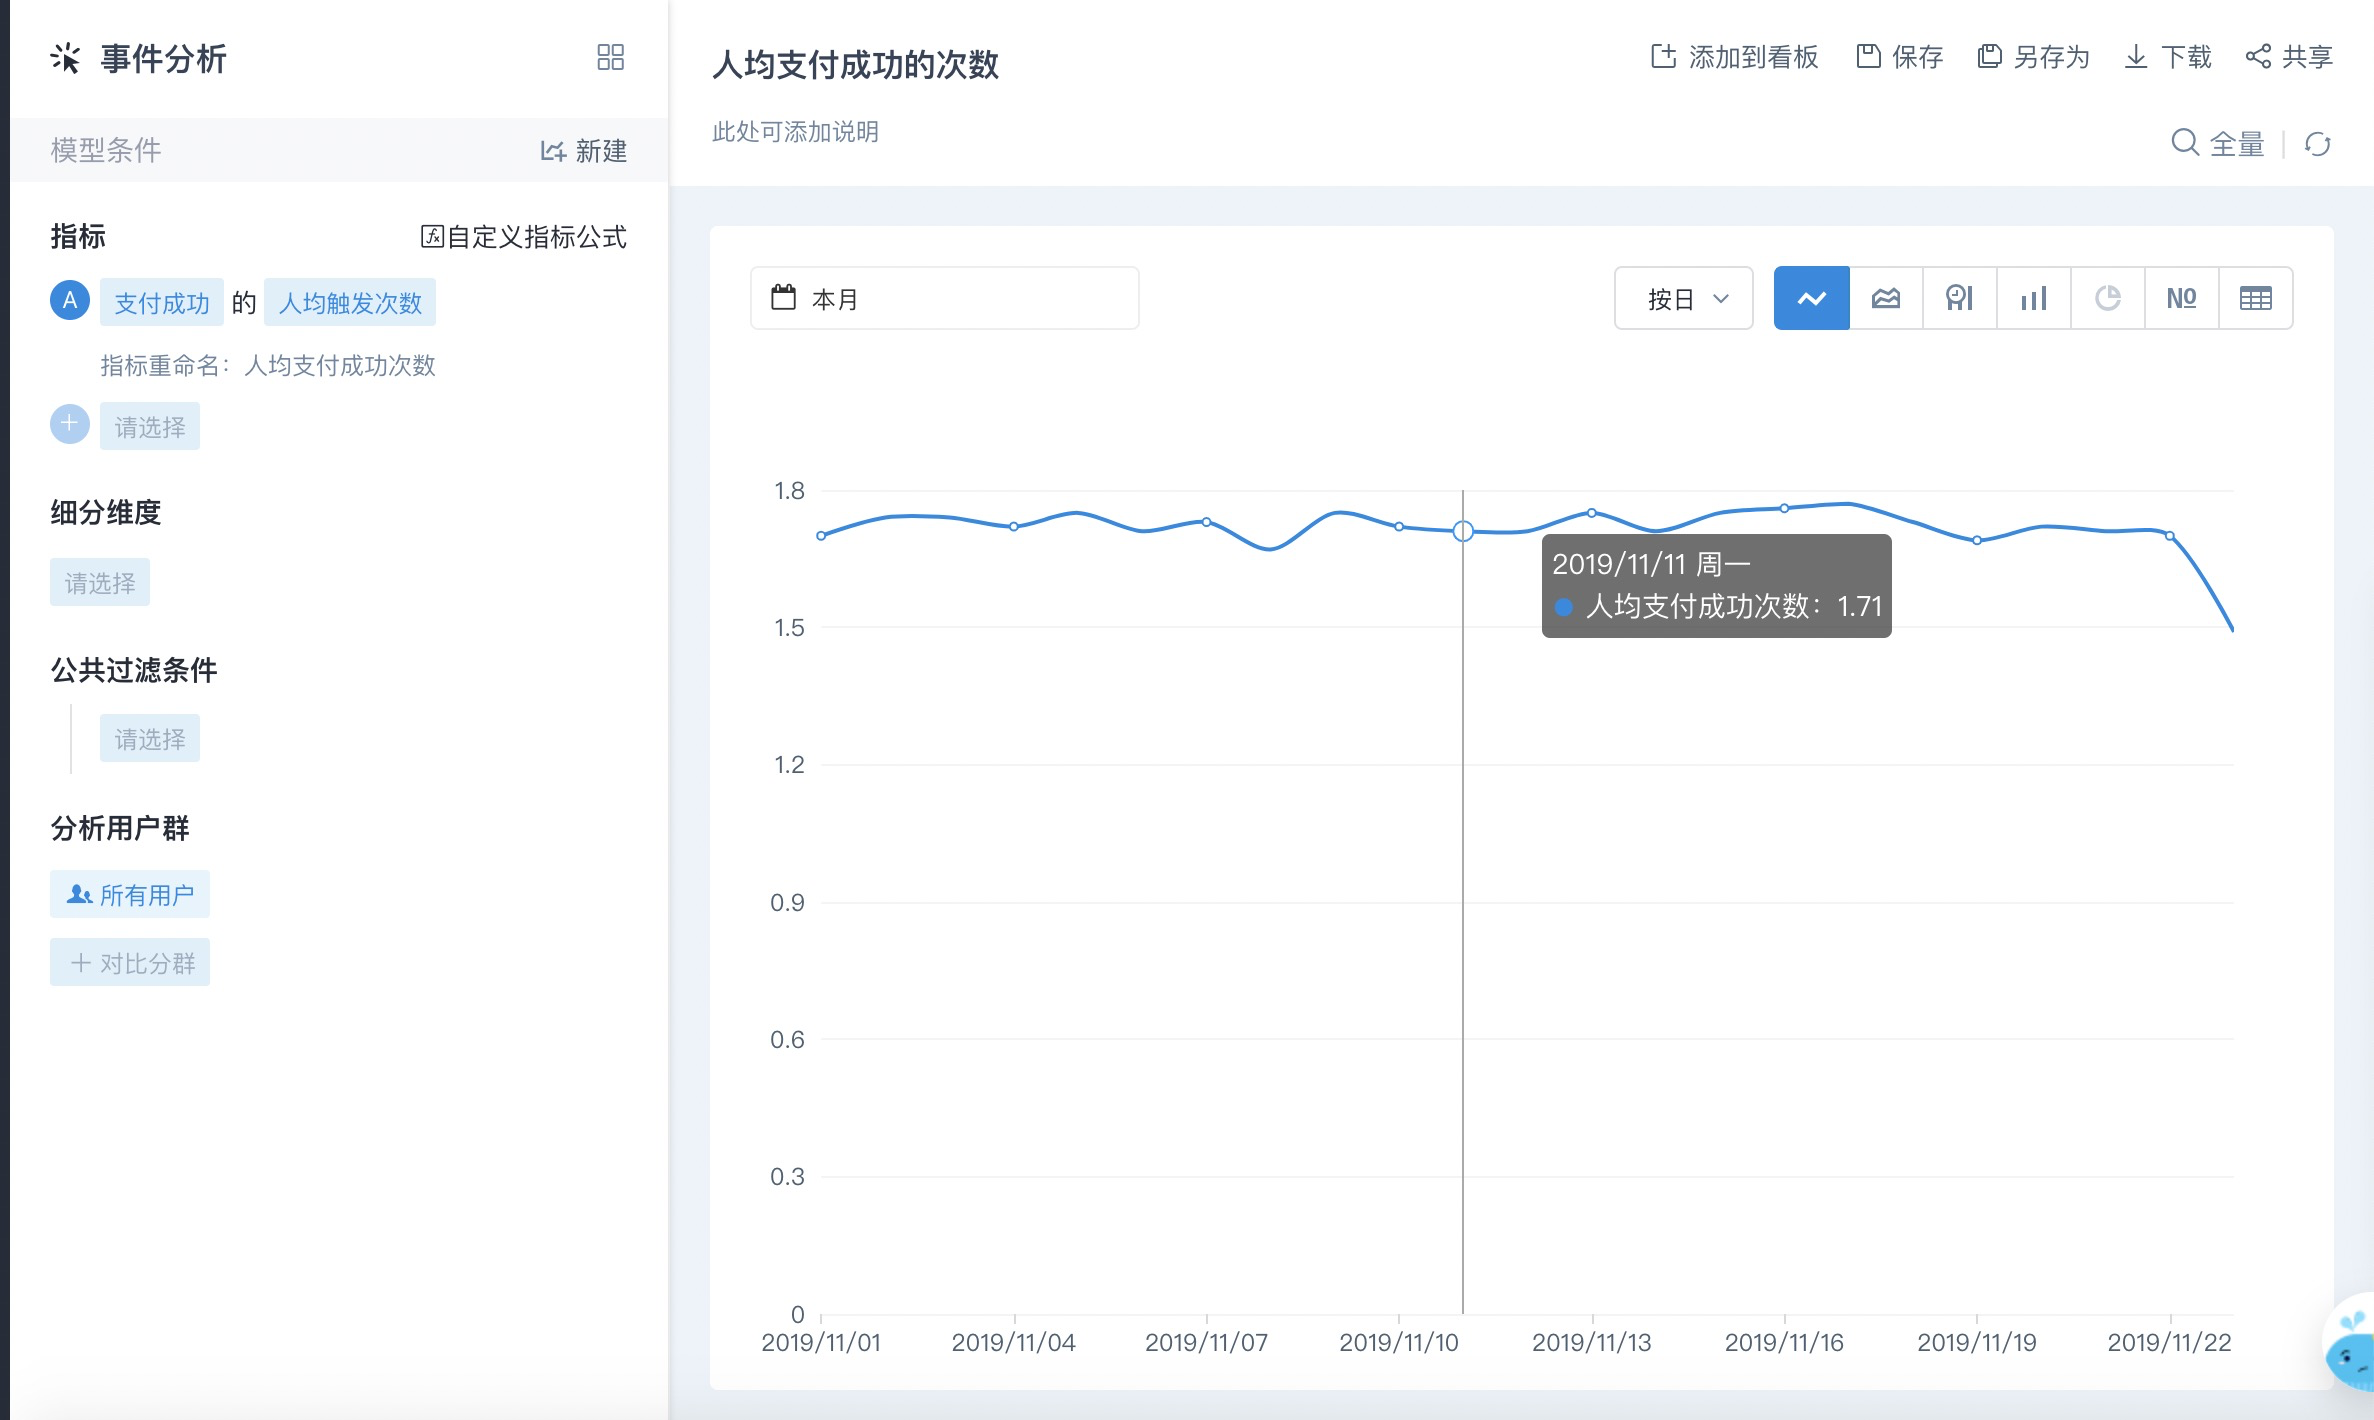
Task: Select the table view
Action: tap(2256, 298)
